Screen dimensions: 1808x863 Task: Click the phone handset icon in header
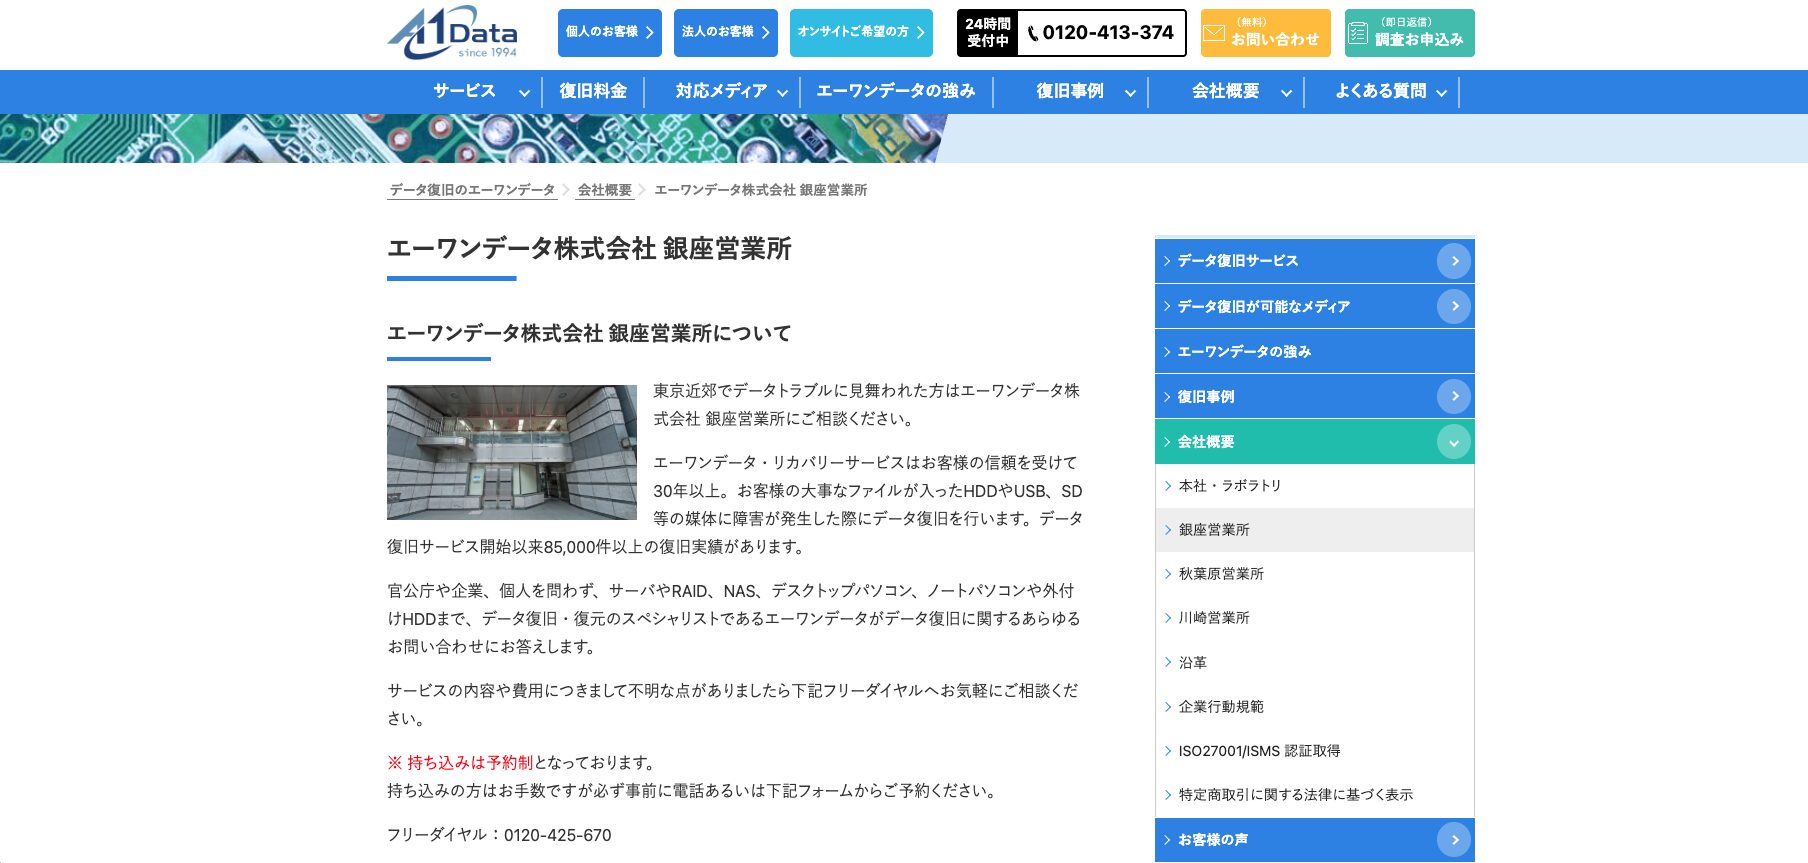coord(1033,34)
